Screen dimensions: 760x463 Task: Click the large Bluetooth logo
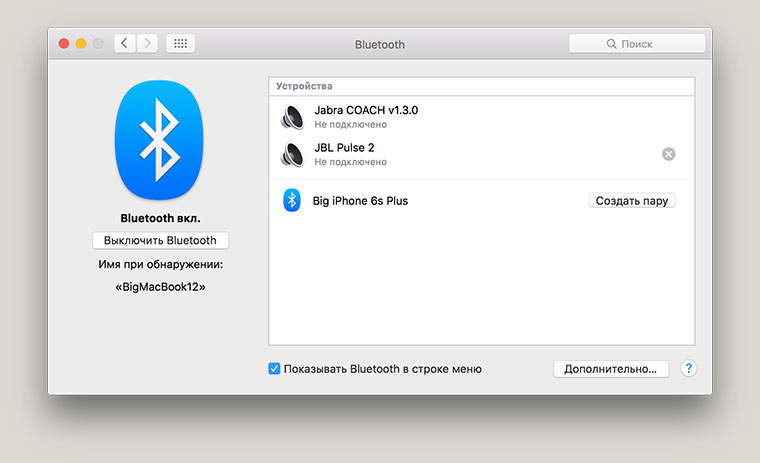(x=159, y=140)
